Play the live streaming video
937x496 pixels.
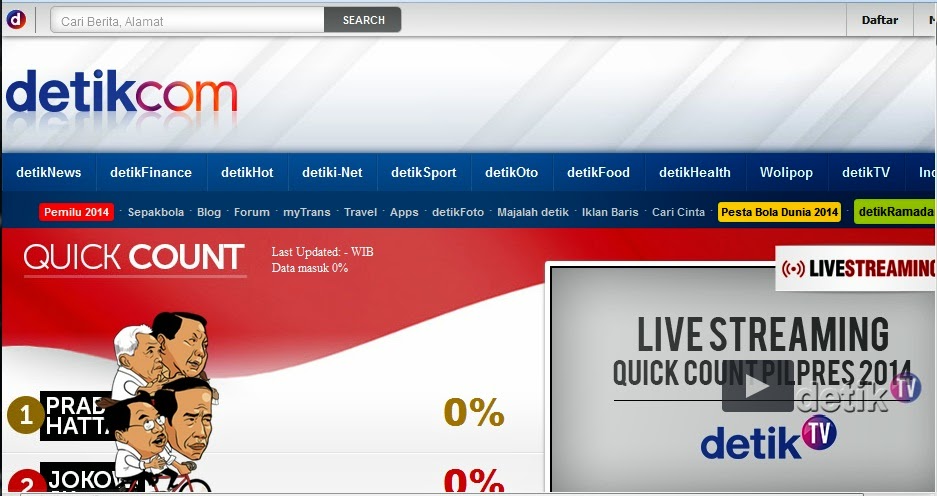757,386
